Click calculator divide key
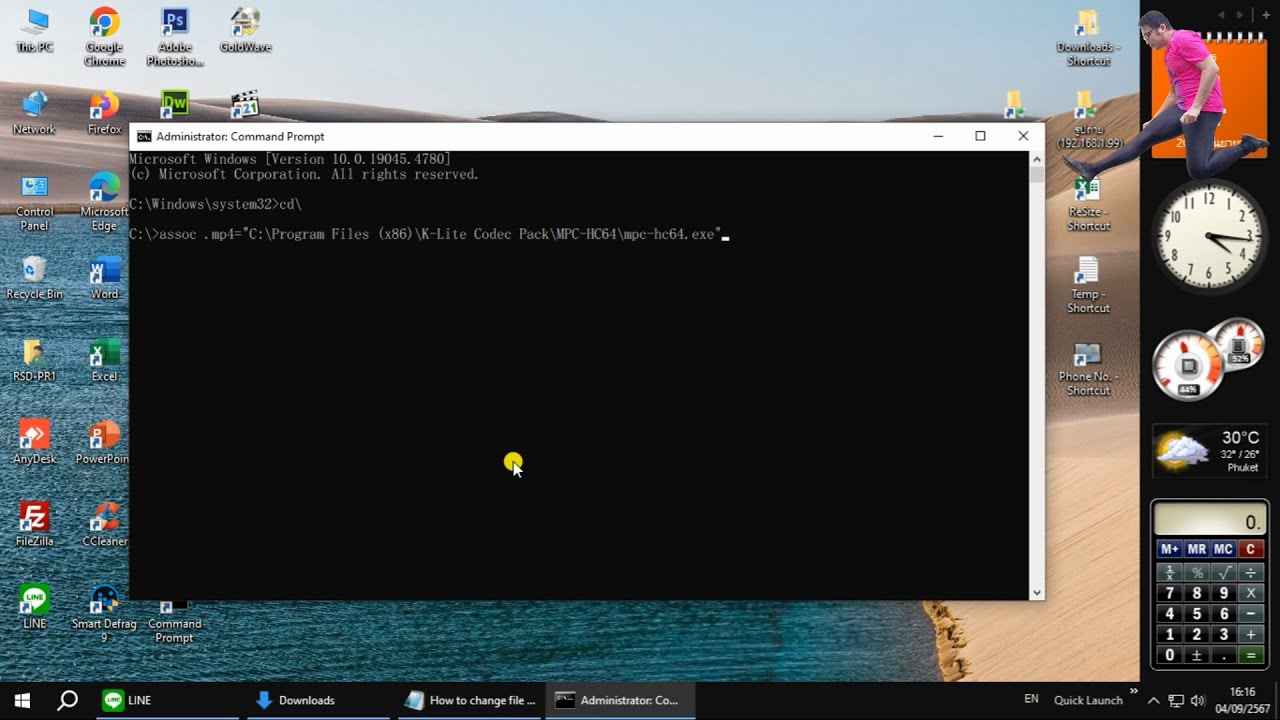This screenshot has height=720, width=1280. point(1250,573)
